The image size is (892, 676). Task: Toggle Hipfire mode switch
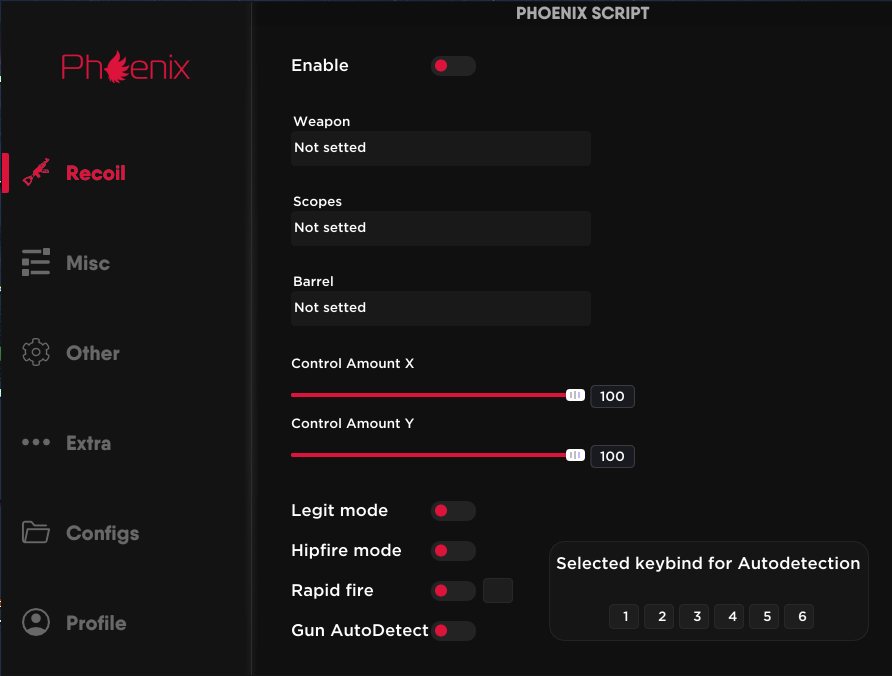pos(453,551)
